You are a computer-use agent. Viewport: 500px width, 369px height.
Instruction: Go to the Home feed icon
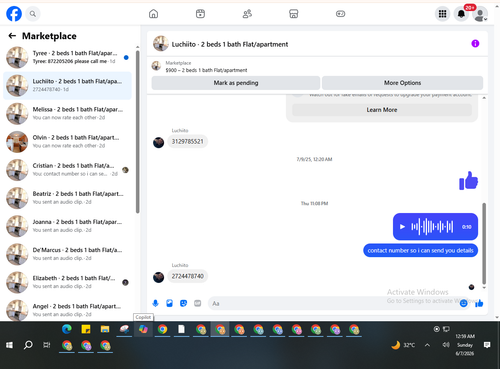153,14
